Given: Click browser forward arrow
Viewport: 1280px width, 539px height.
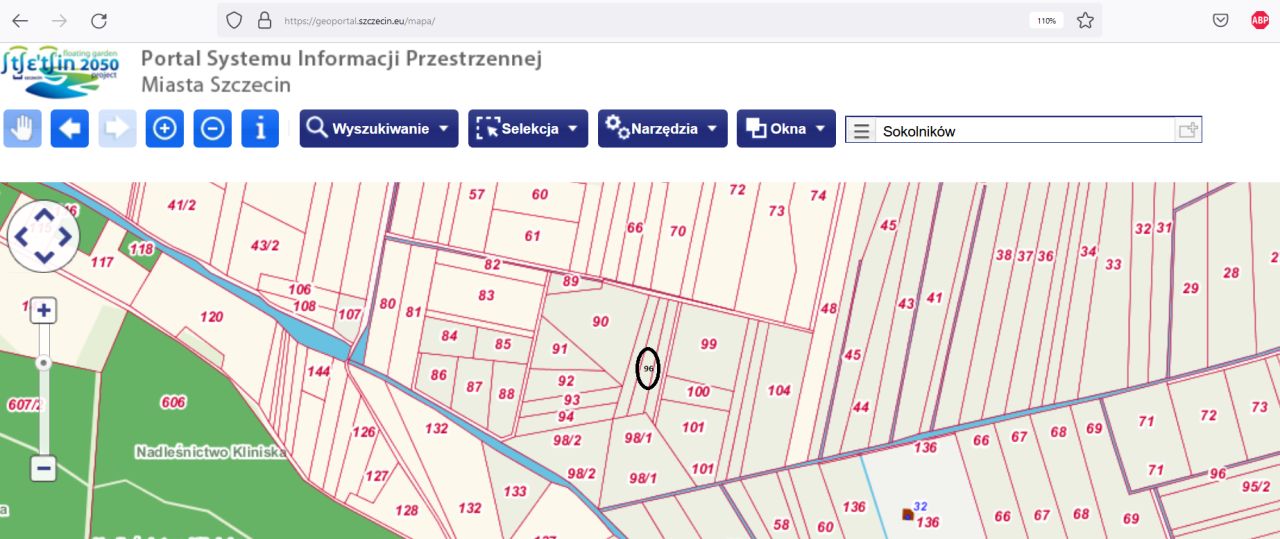Looking at the screenshot, I should click(x=59, y=20).
